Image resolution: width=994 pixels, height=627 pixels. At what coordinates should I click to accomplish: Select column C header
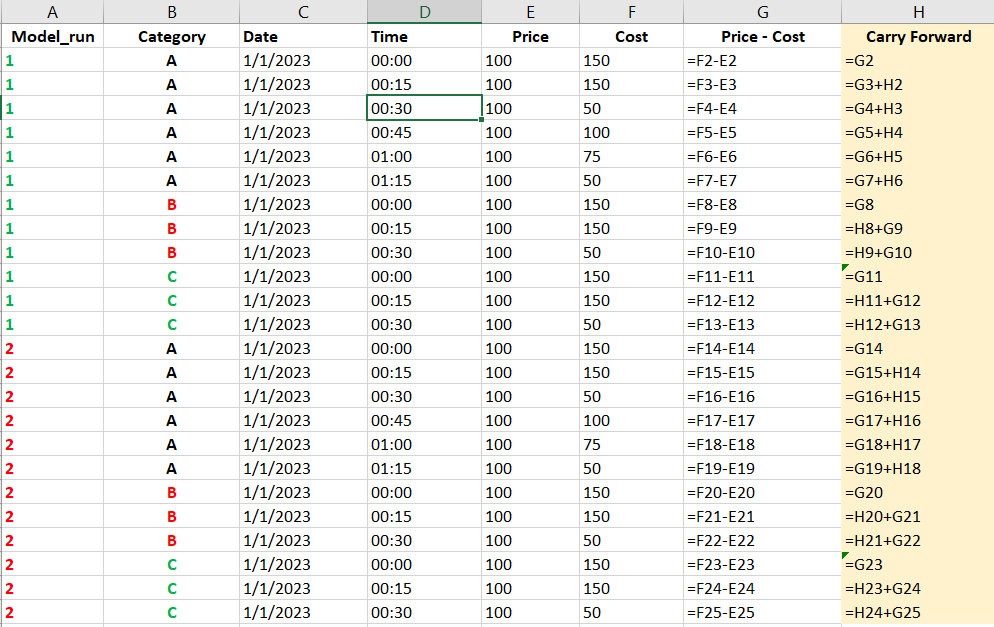304,12
